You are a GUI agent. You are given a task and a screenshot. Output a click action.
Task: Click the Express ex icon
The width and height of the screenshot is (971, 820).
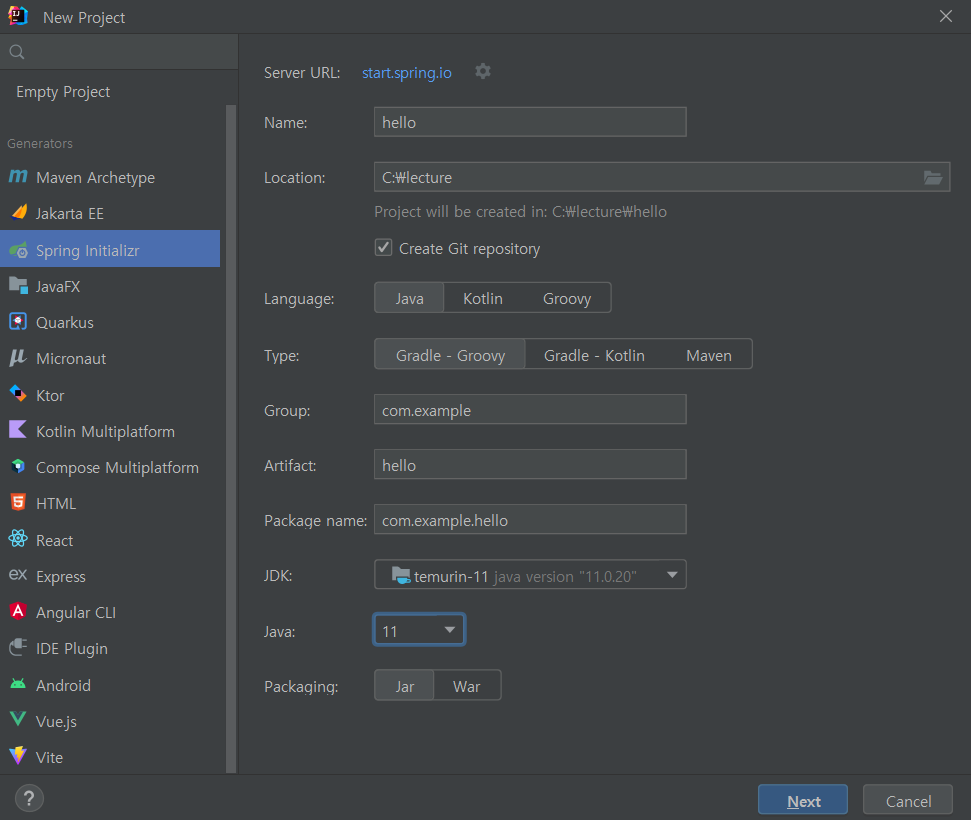(18, 574)
